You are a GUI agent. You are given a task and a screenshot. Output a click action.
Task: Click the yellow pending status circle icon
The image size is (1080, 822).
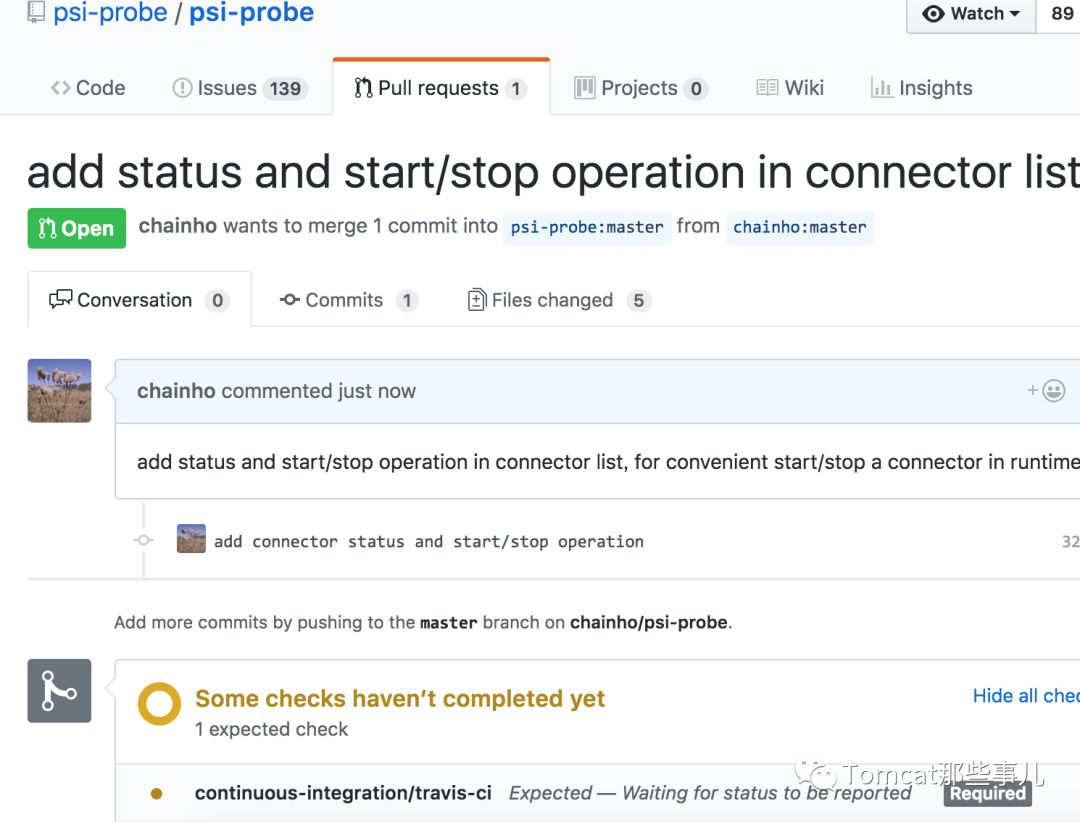point(159,703)
